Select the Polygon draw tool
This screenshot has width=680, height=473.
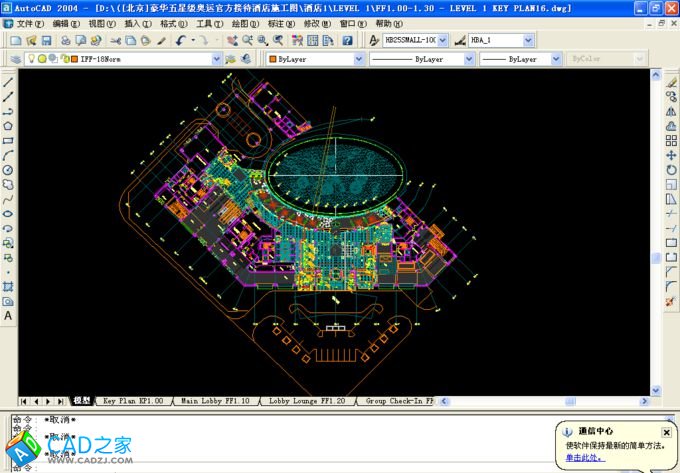coord(8,126)
